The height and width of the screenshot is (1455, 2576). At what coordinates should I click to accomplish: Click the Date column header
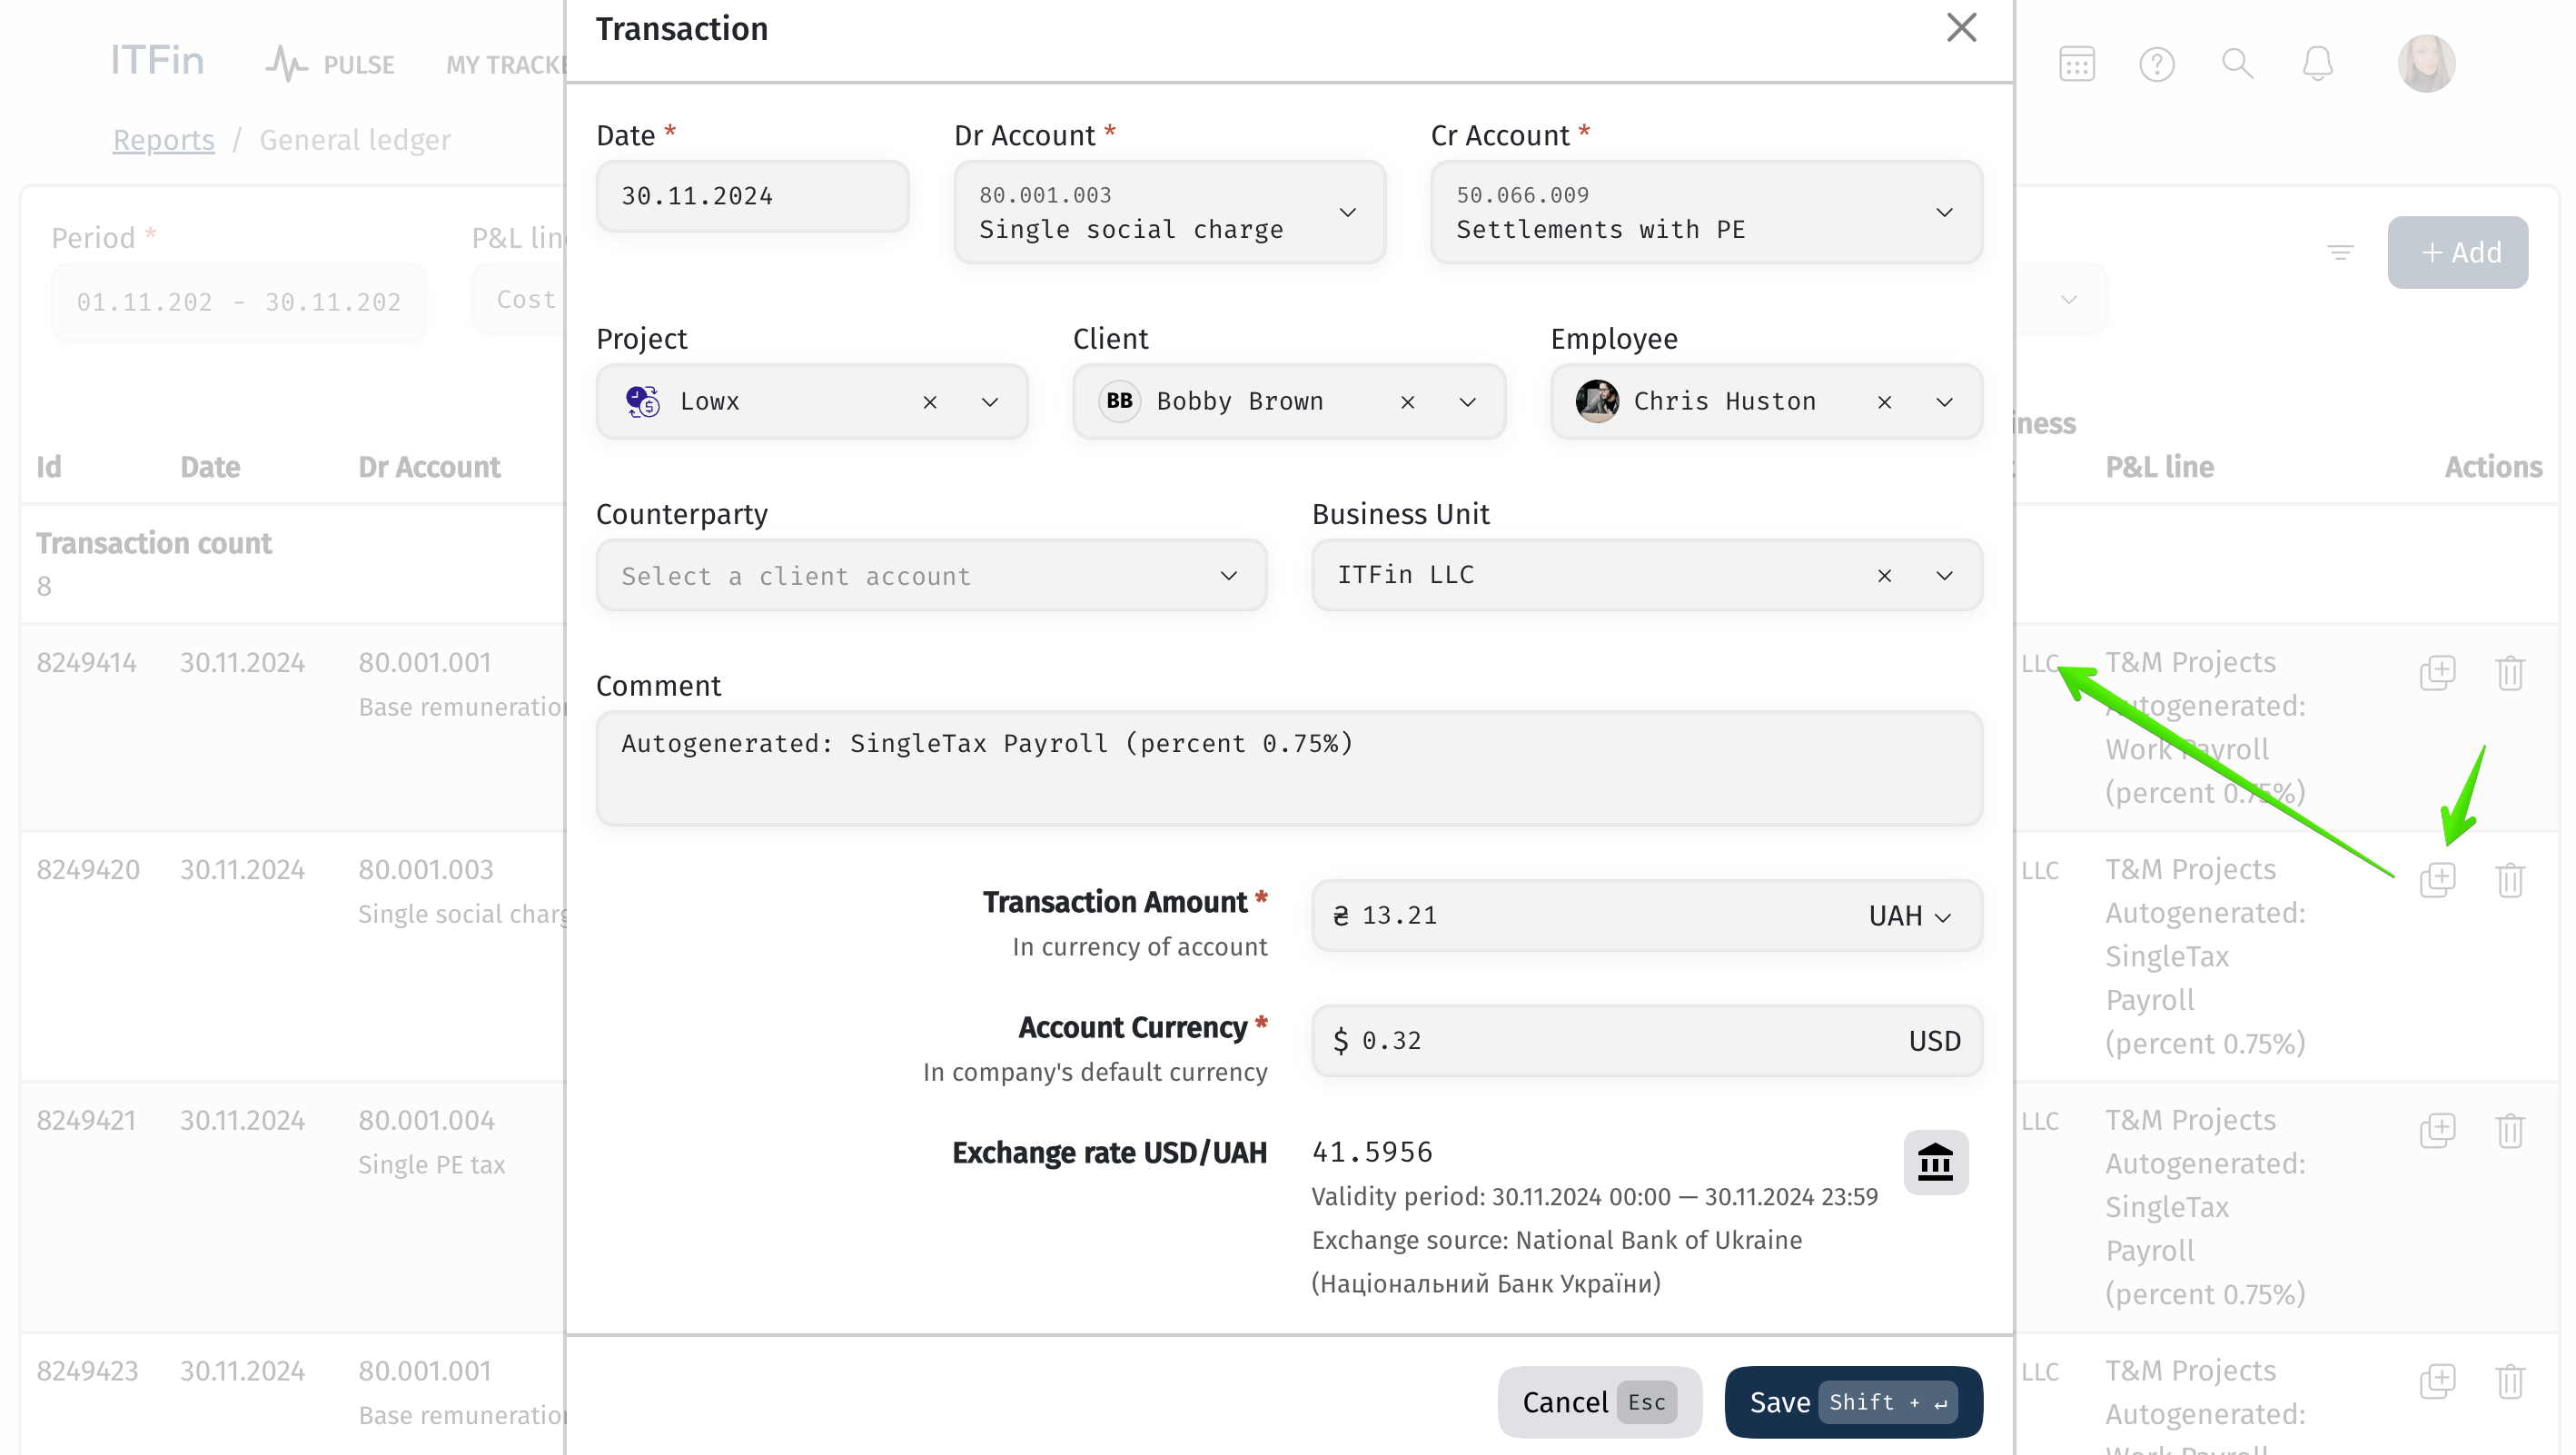(210, 467)
